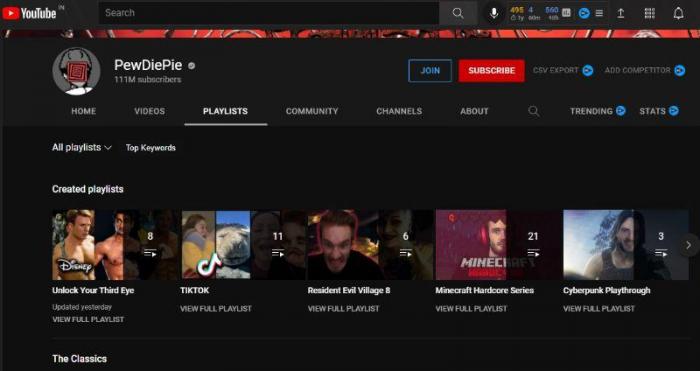Click the search magnifier button
The image size is (700, 371).
pyautogui.click(x=458, y=13)
